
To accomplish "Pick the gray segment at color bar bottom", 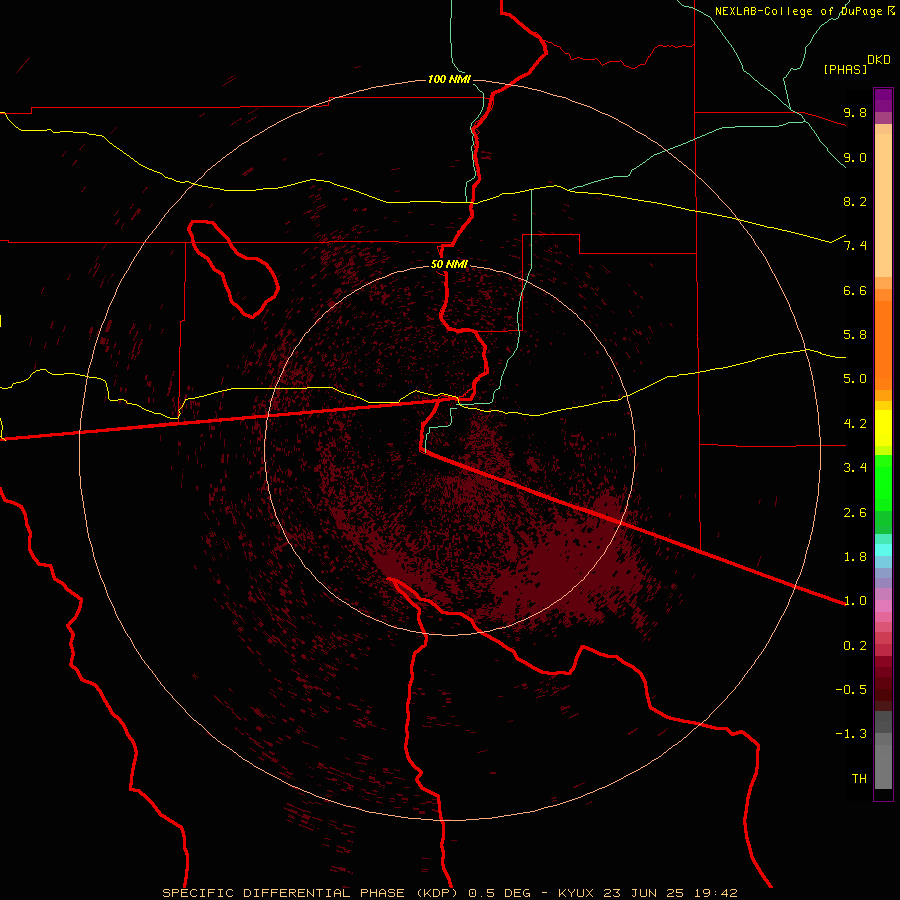I will (x=883, y=763).
